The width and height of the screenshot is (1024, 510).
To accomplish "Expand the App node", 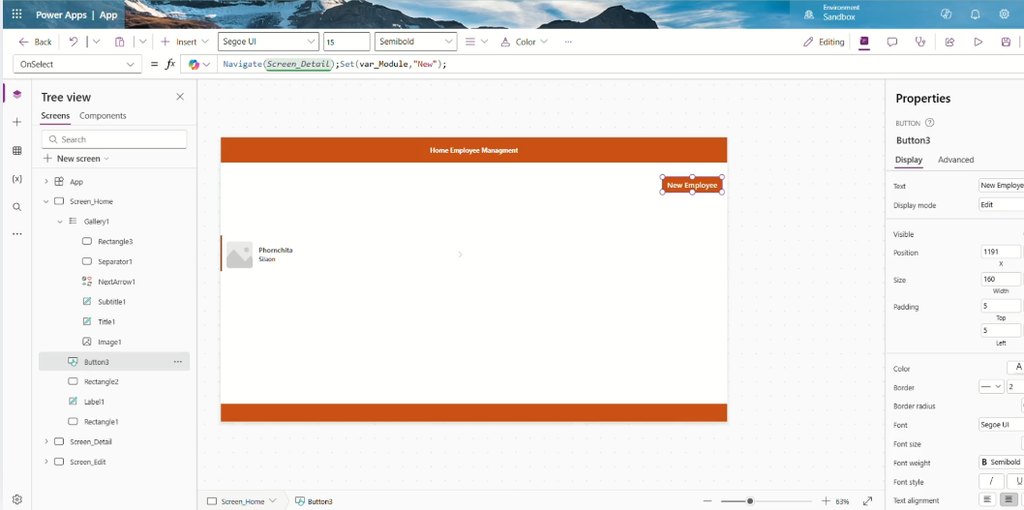I will coord(46,182).
